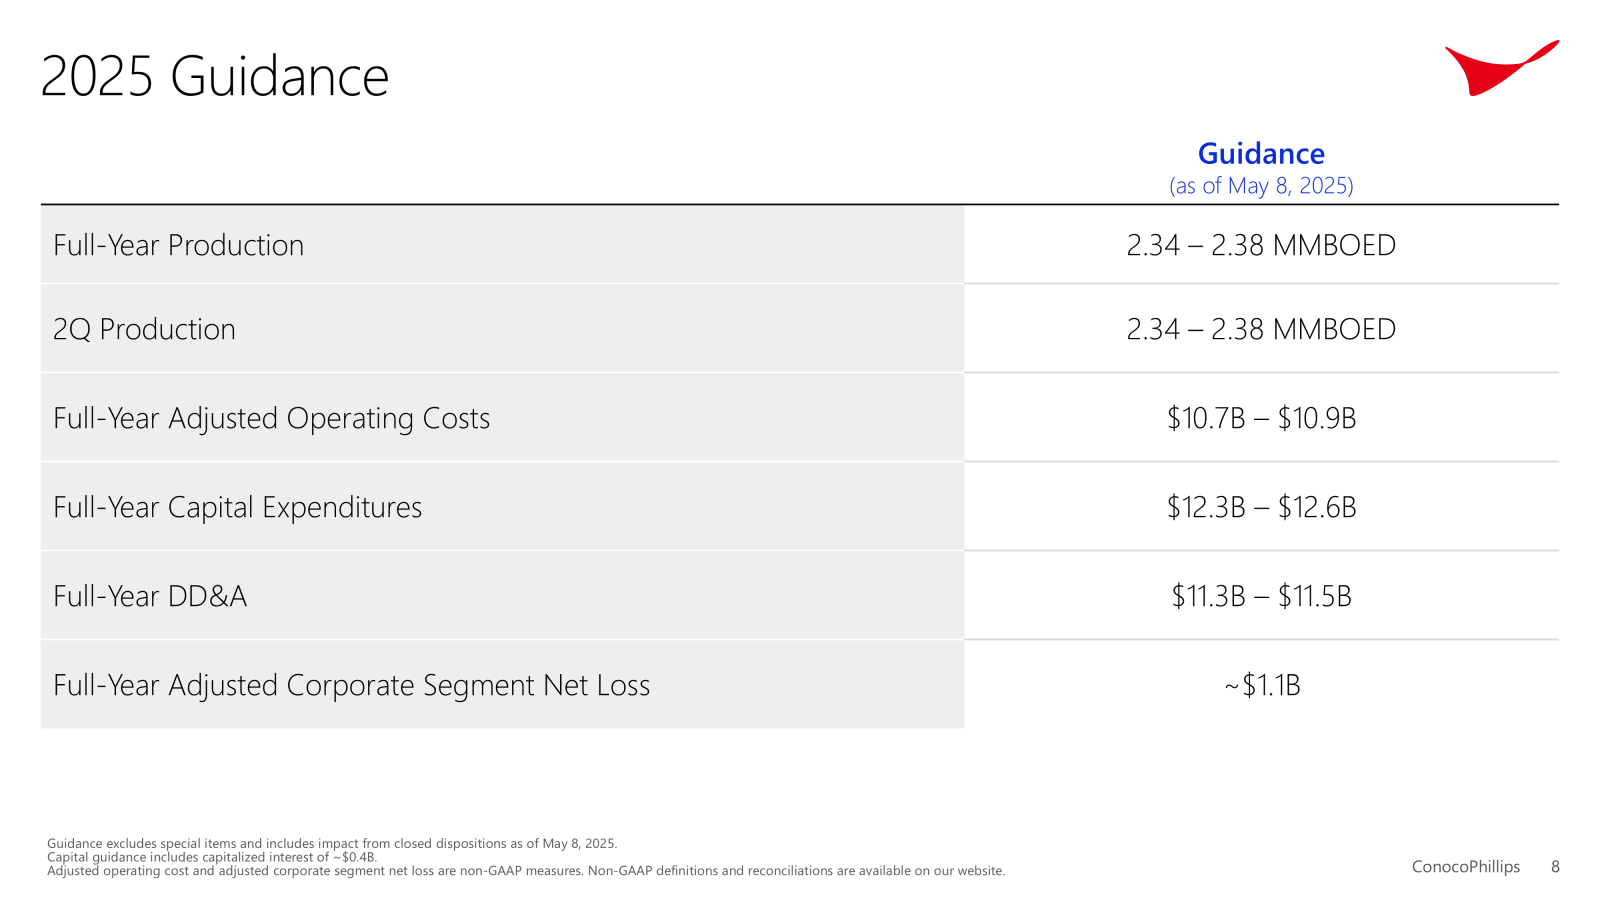Image resolution: width=1600 pixels, height=900 pixels.
Task: Select the $10.7B – $10.9B value
Action: [1261, 418]
